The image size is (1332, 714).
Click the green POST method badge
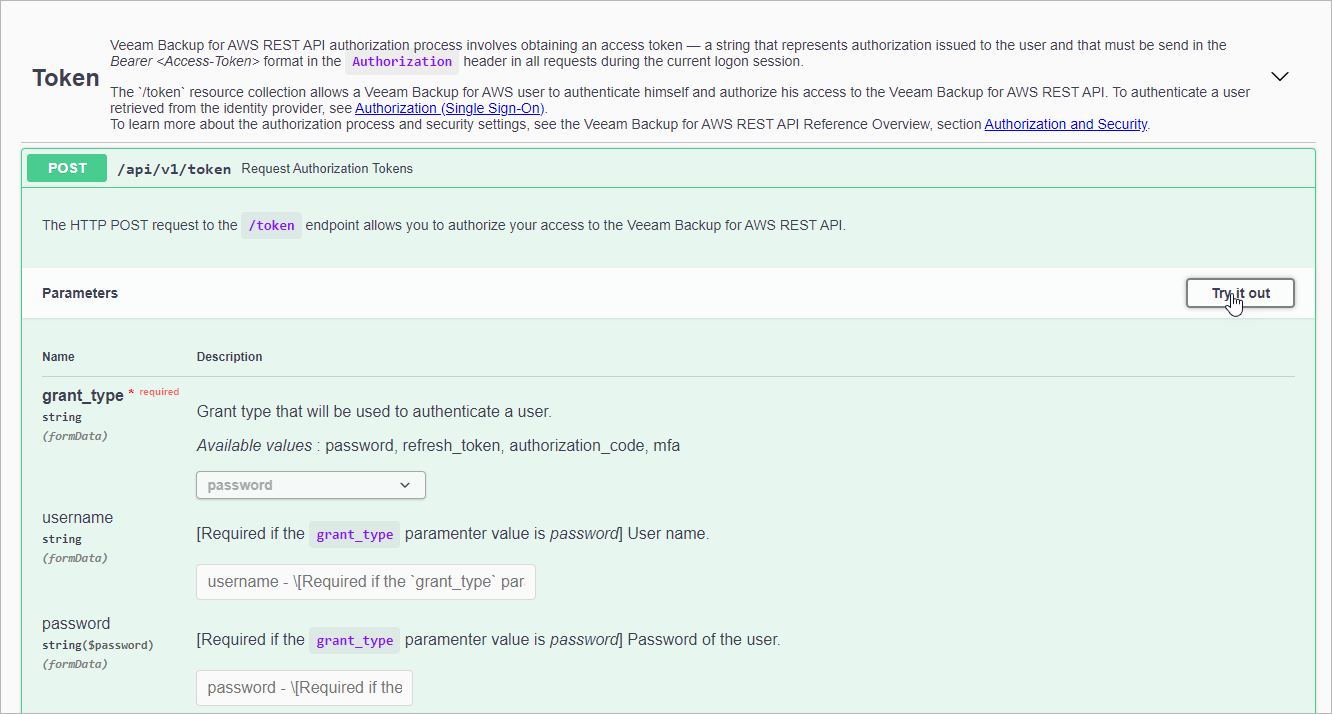[66, 168]
